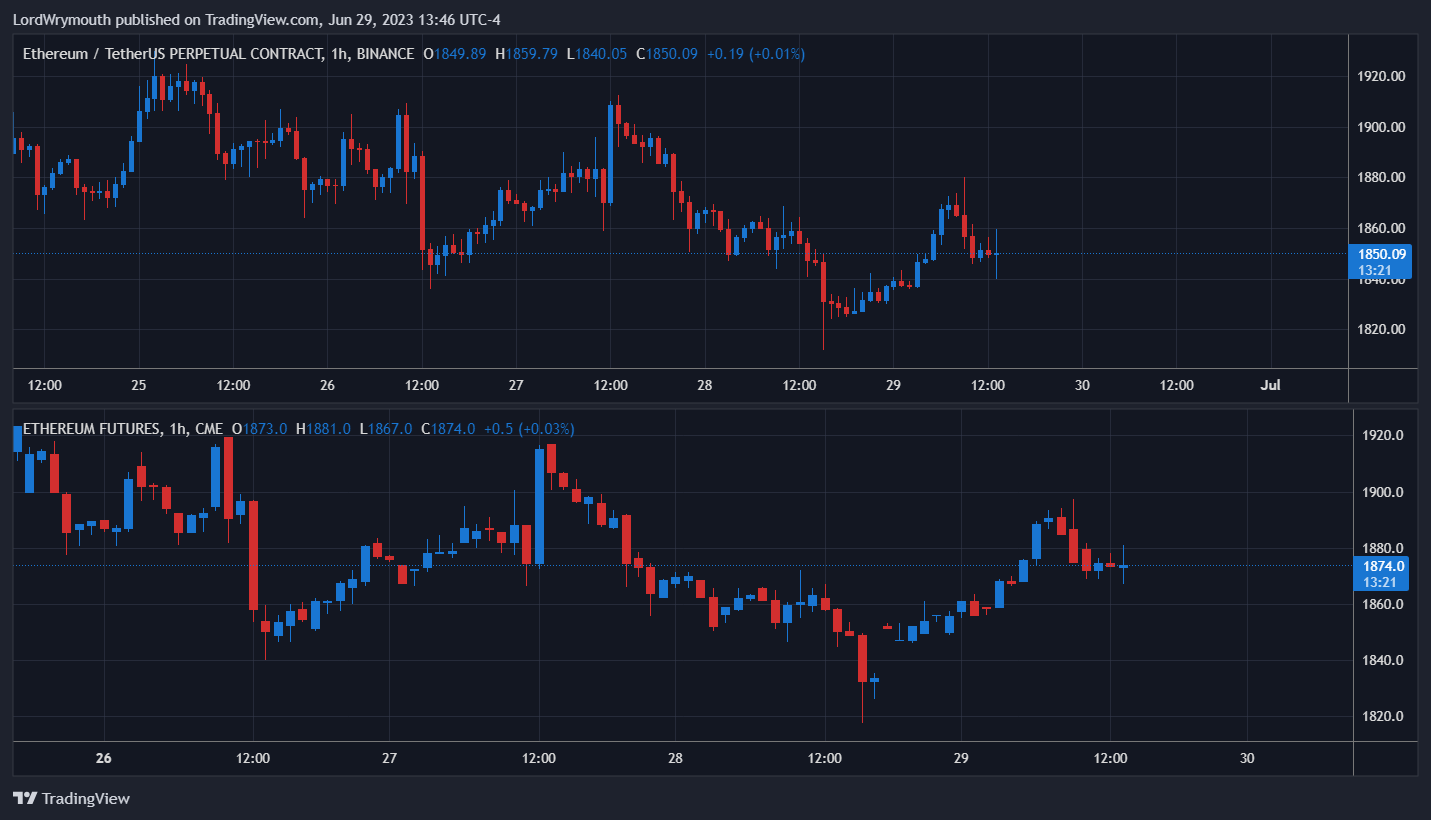Click the 1920.0 price axis label, bottom chart

click(1384, 435)
